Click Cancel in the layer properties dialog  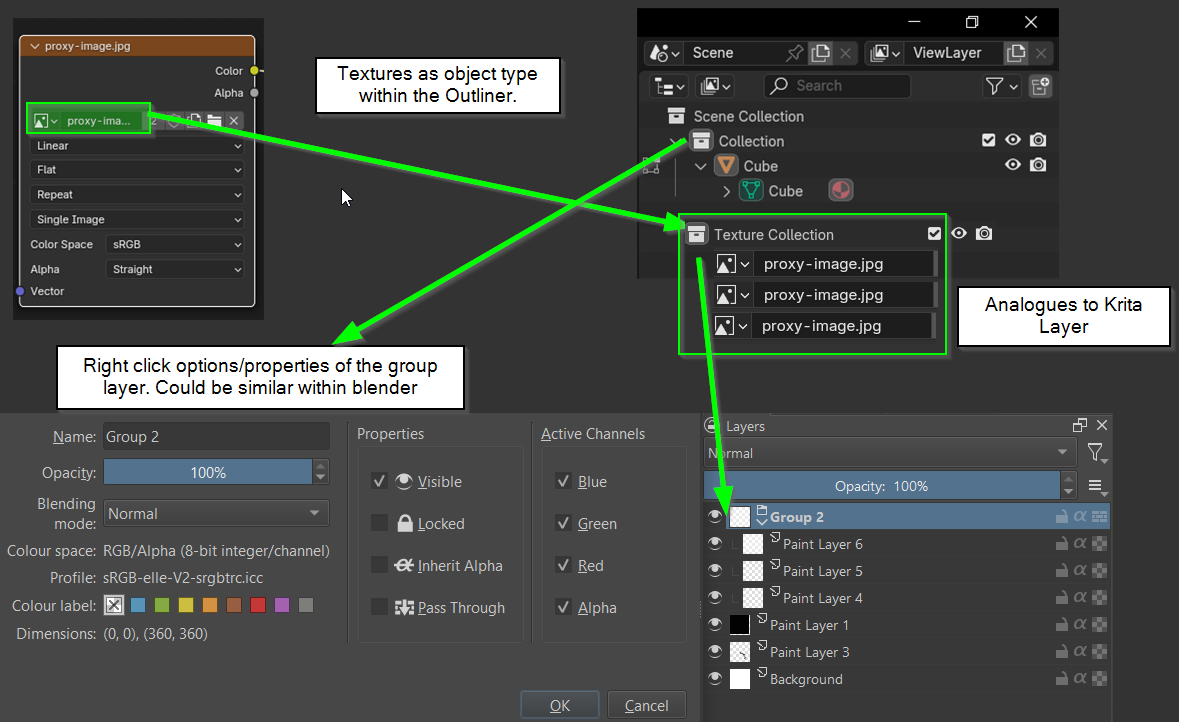pyautogui.click(x=647, y=705)
